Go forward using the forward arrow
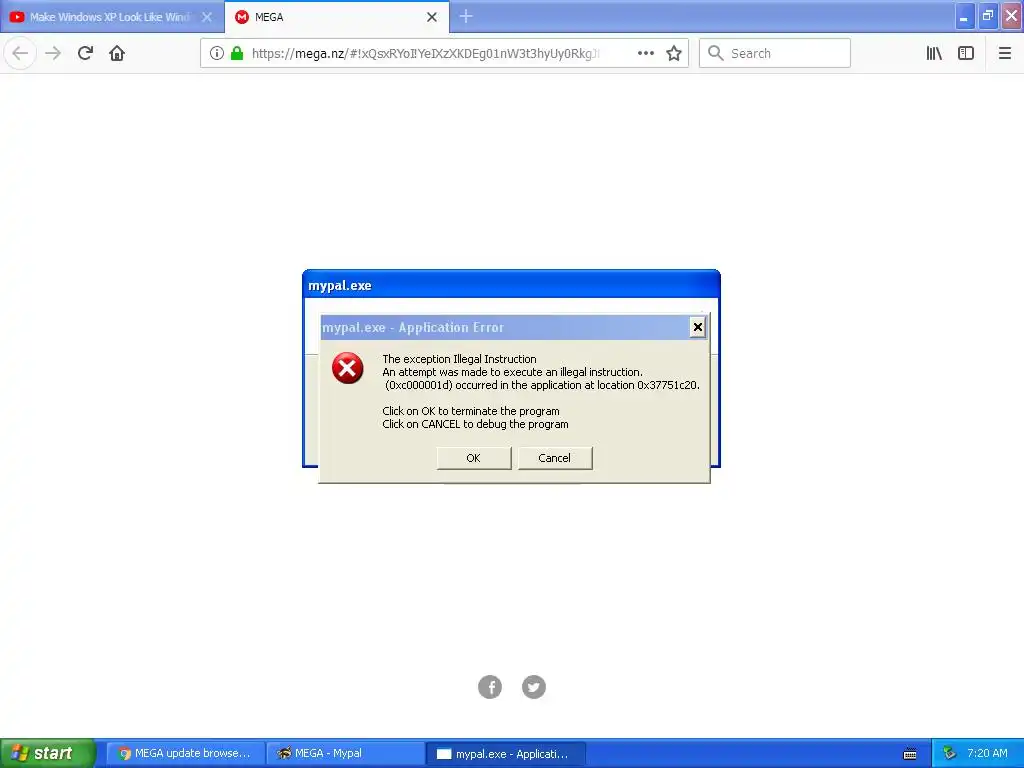The width and height of the screenshot is (1024, 768). [53, 53]
